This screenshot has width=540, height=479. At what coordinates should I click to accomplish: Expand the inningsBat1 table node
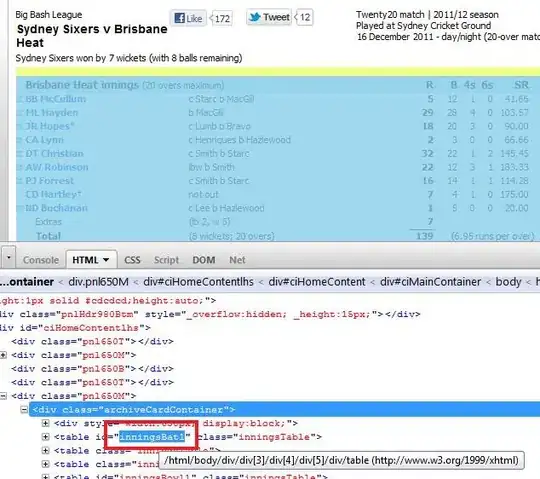[x=45, y=437]
